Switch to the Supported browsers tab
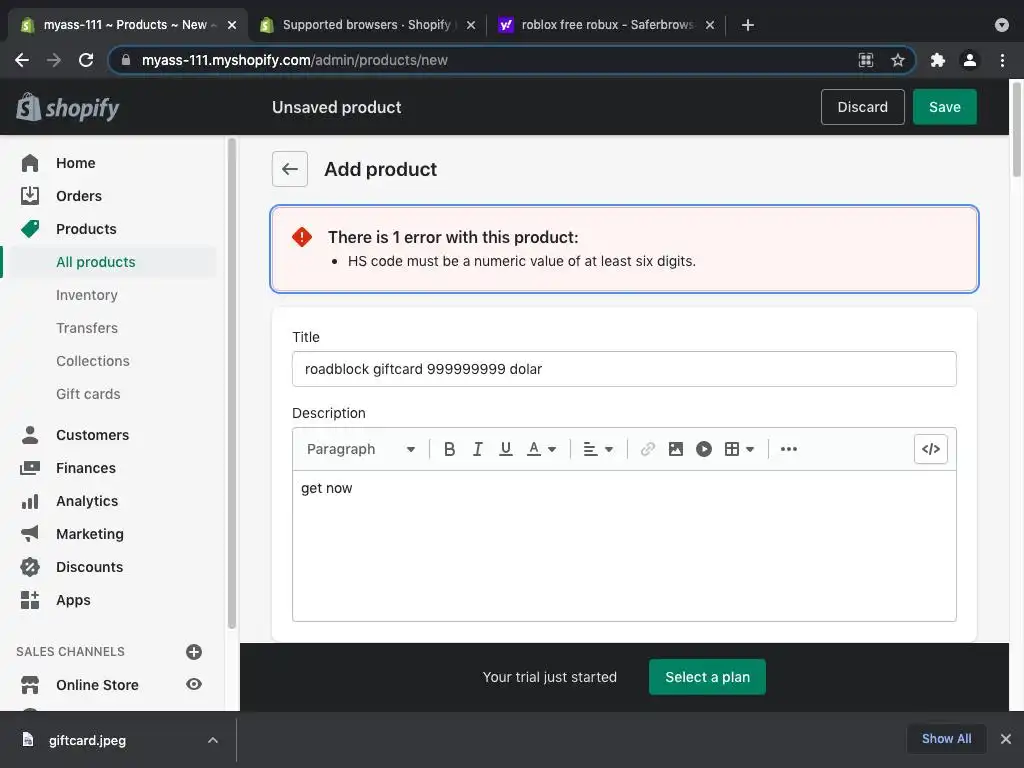 [365, 25]
